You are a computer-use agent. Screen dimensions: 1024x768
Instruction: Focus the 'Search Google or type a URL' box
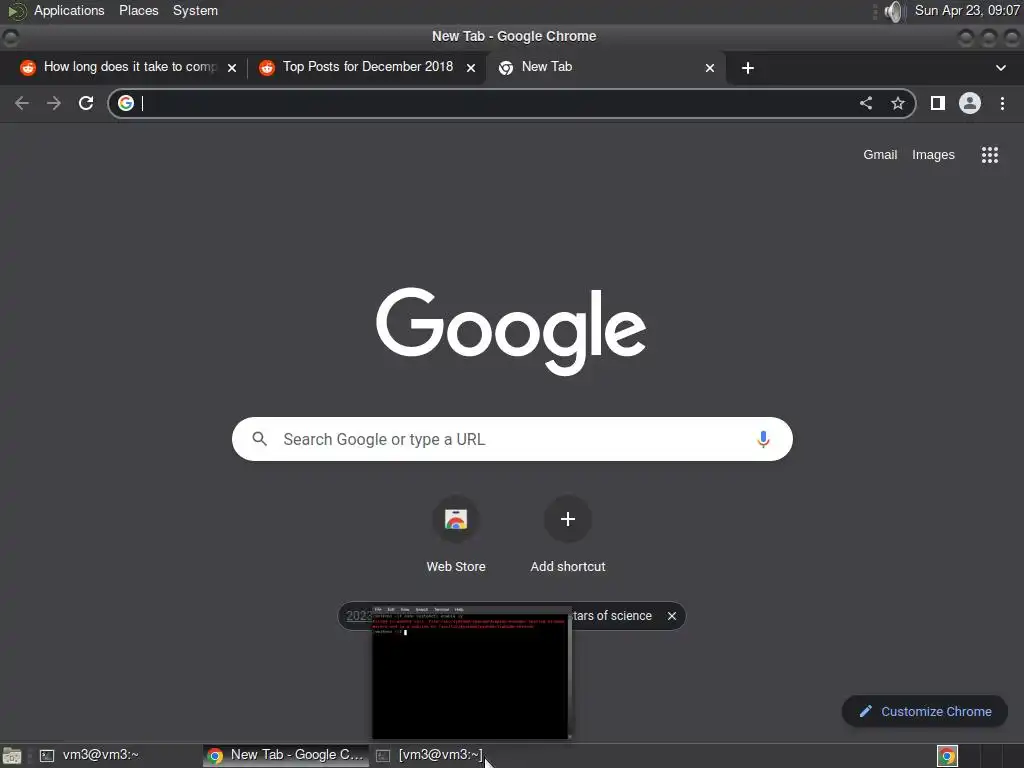(x=512, y=440)
